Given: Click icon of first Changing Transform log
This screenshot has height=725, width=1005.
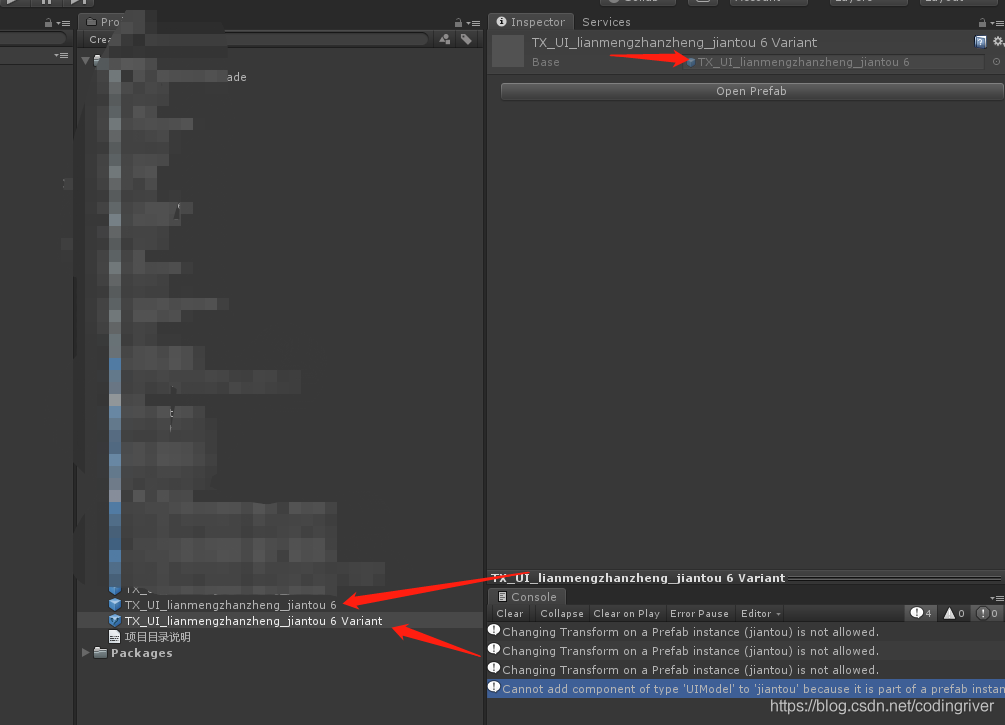Looking at the screenshot, I should click(x=494, y=630).
